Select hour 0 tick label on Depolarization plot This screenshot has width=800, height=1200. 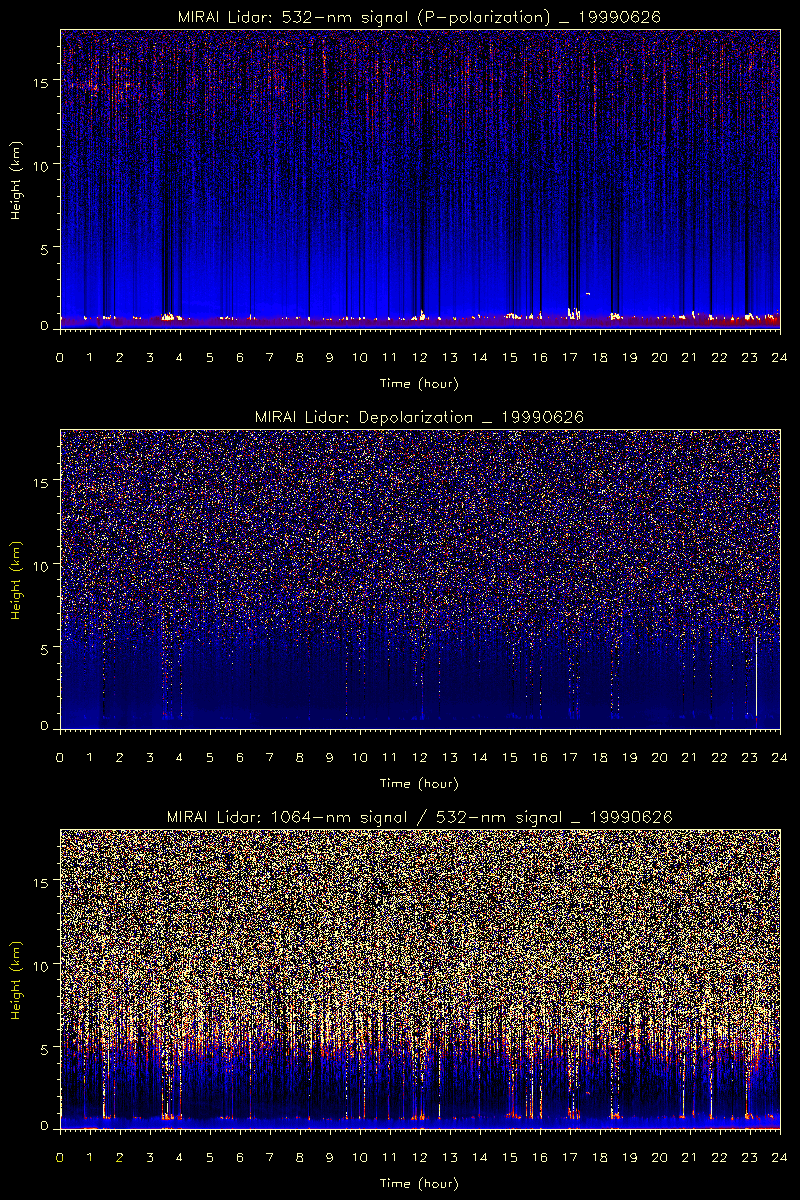60,758
